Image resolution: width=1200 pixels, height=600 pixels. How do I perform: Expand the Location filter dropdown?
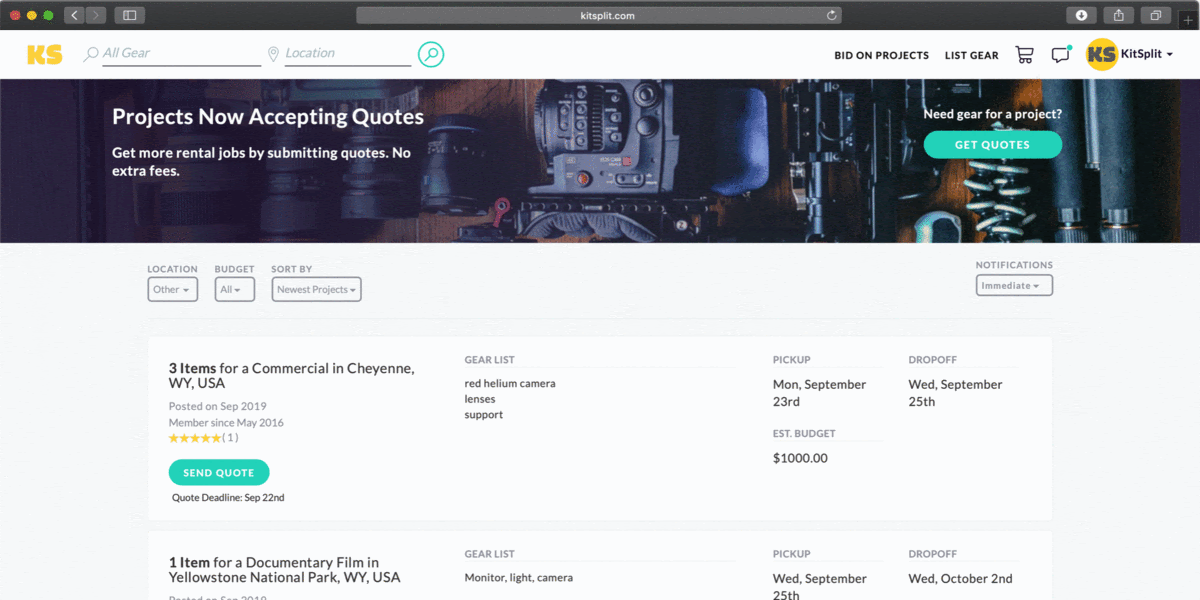point(172,289)
